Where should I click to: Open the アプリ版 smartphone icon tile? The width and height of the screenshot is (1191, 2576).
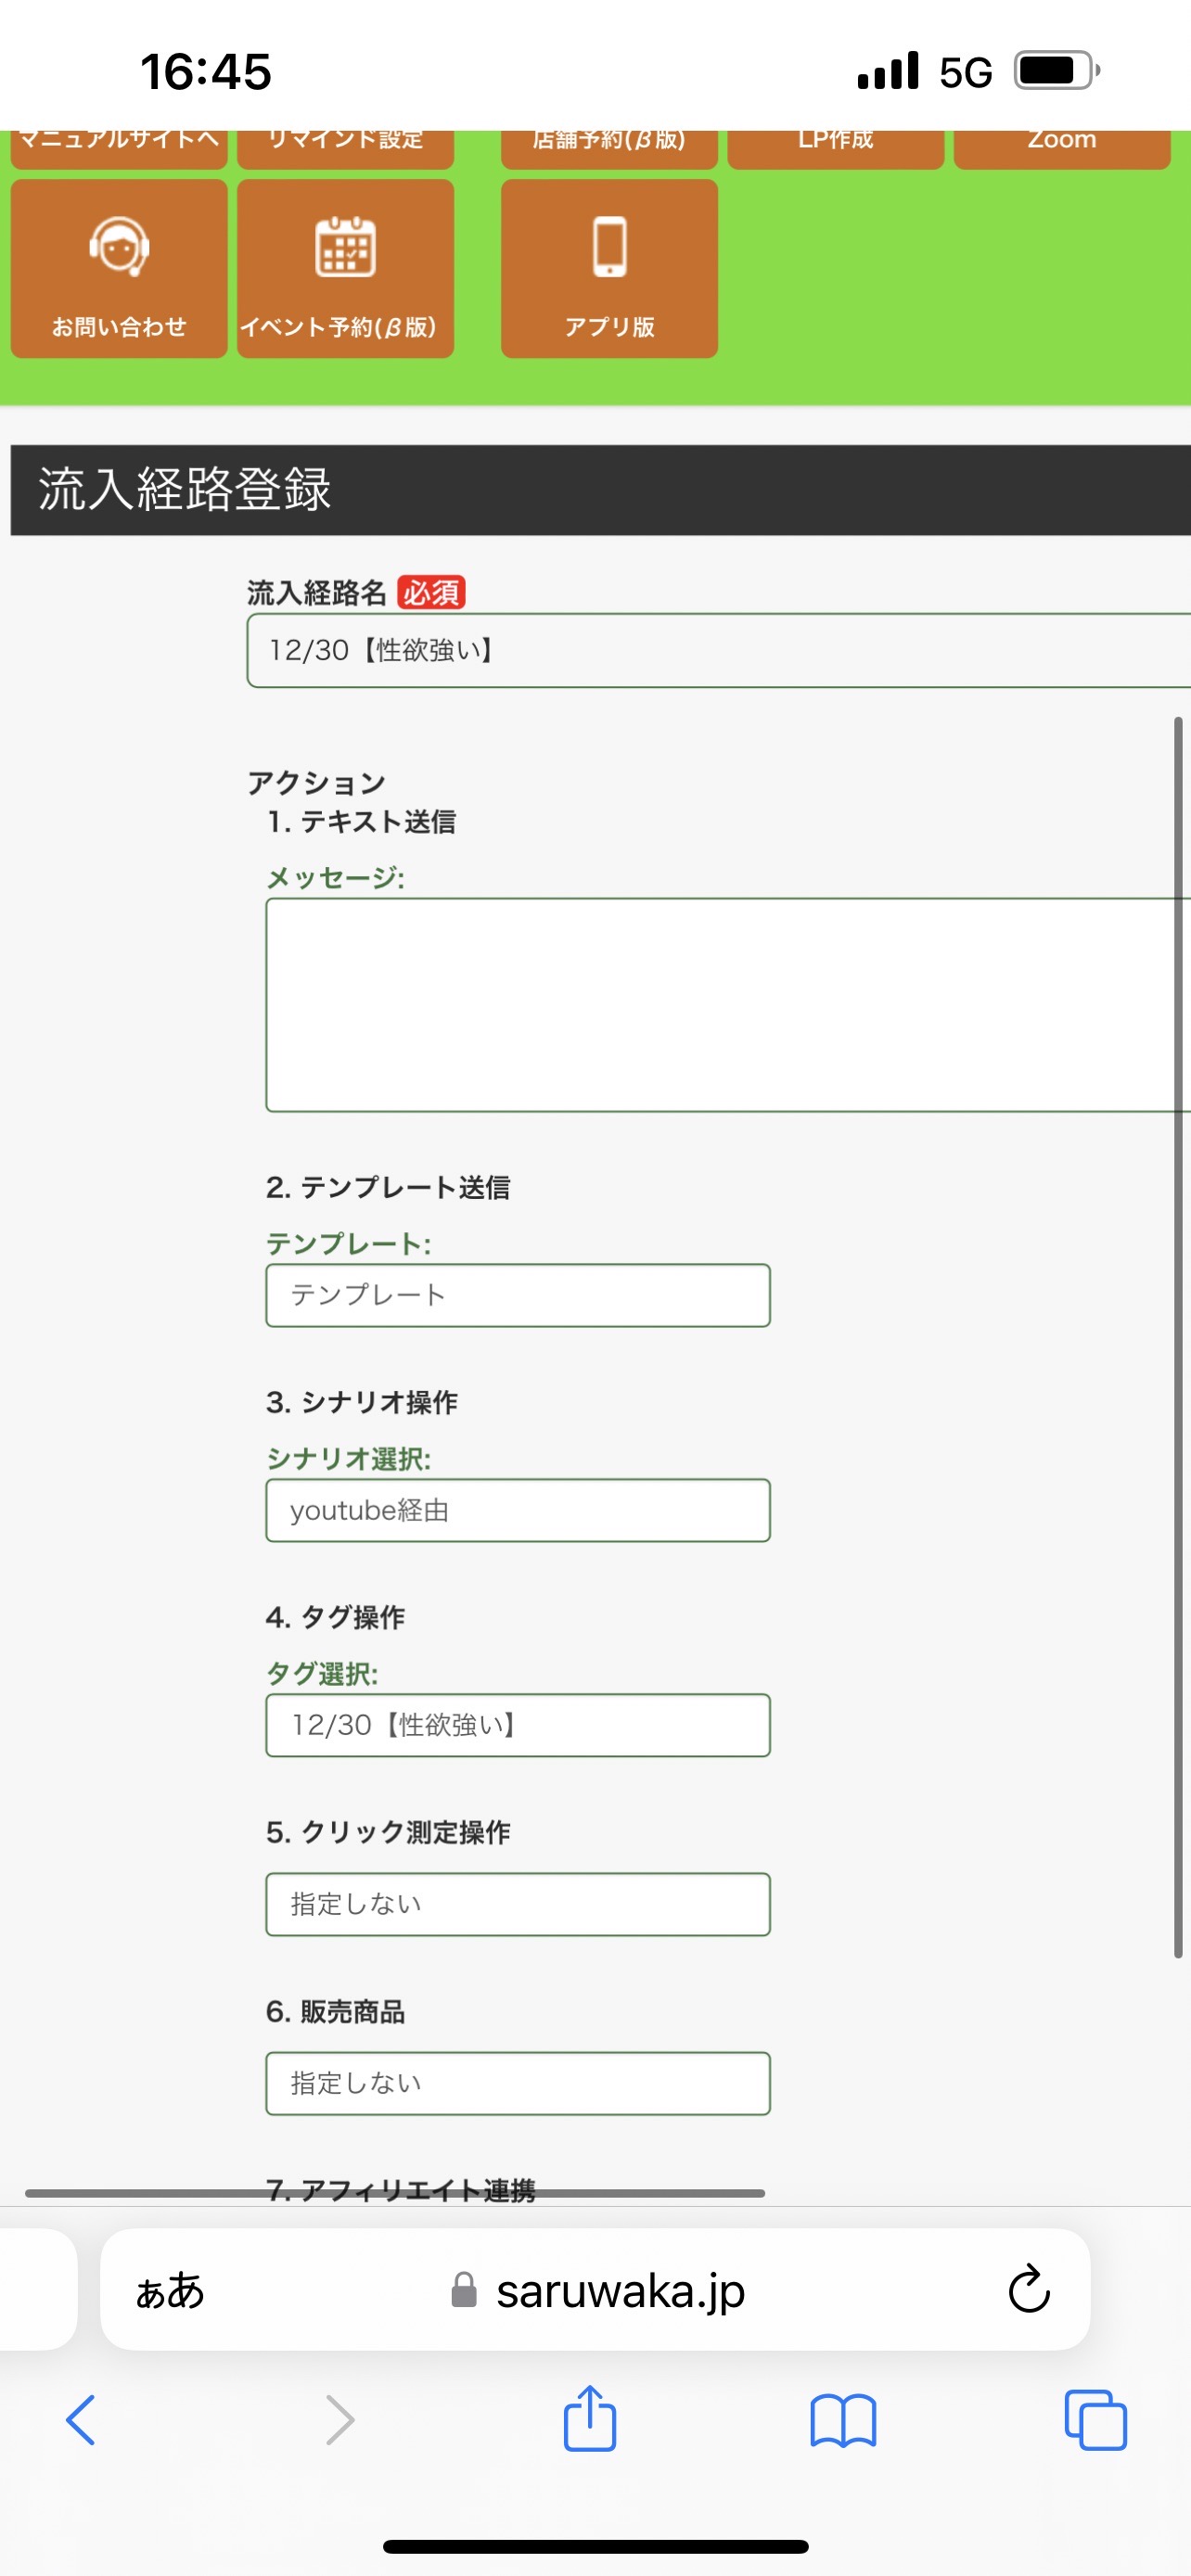(609, 268)
